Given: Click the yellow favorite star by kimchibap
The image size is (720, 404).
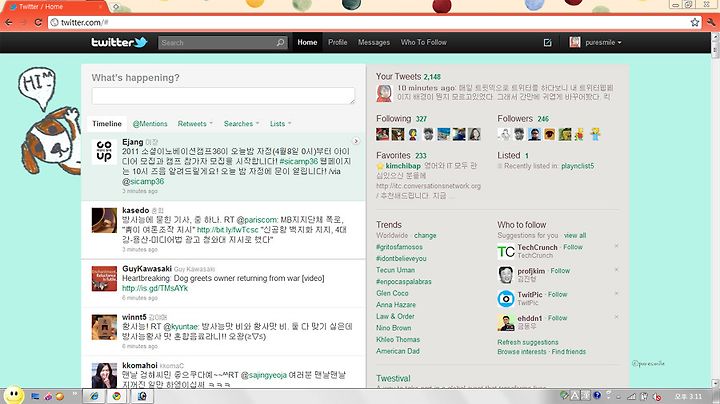Looking at the screenshot, I should pyautogui.click(x=380, y=166).
